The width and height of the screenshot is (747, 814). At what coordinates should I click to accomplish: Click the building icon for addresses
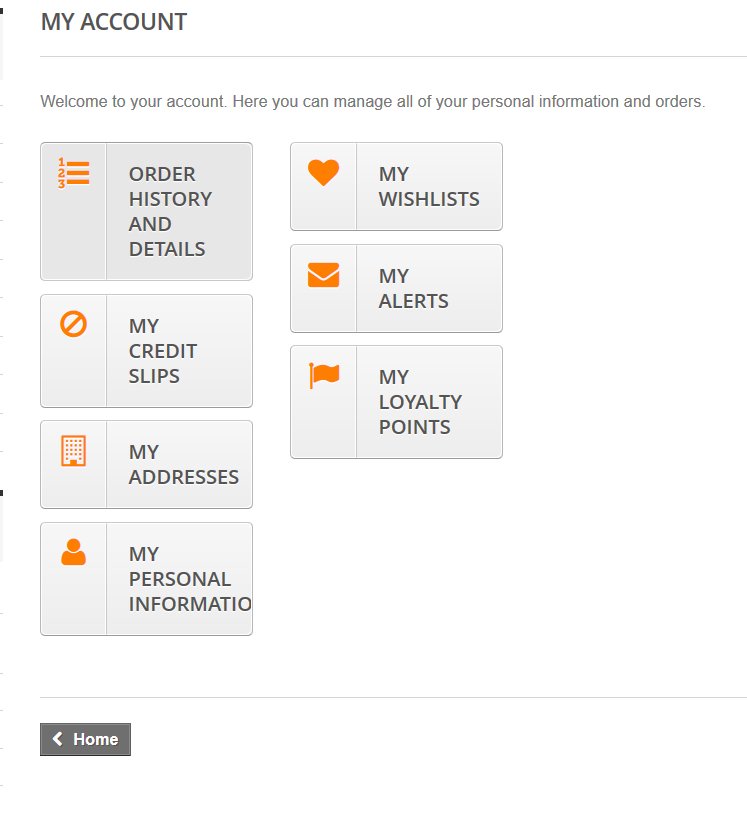73,451
